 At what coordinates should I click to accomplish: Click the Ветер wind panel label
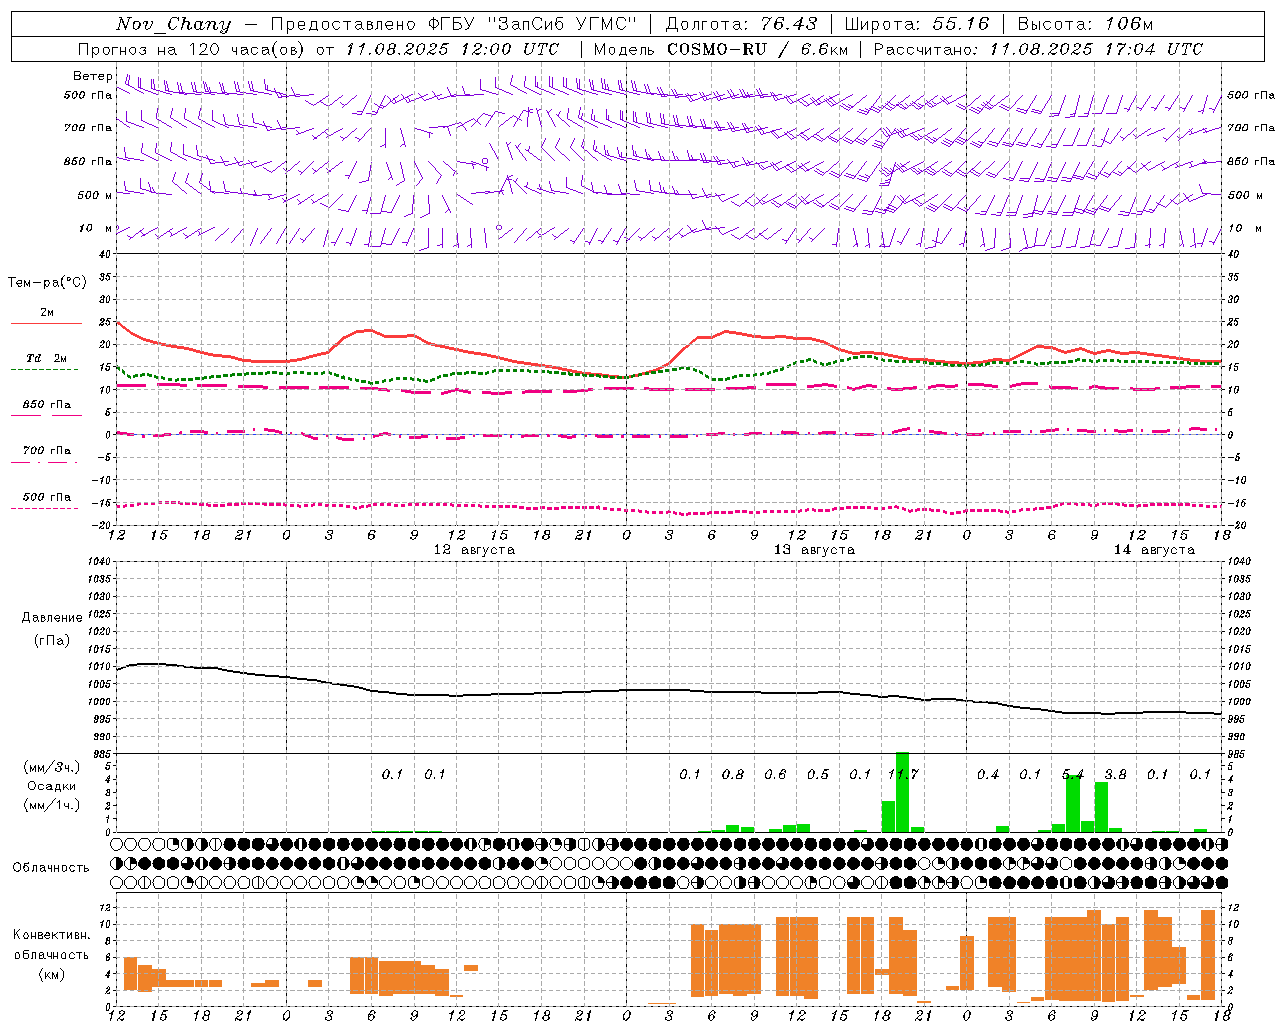[93, 76]
